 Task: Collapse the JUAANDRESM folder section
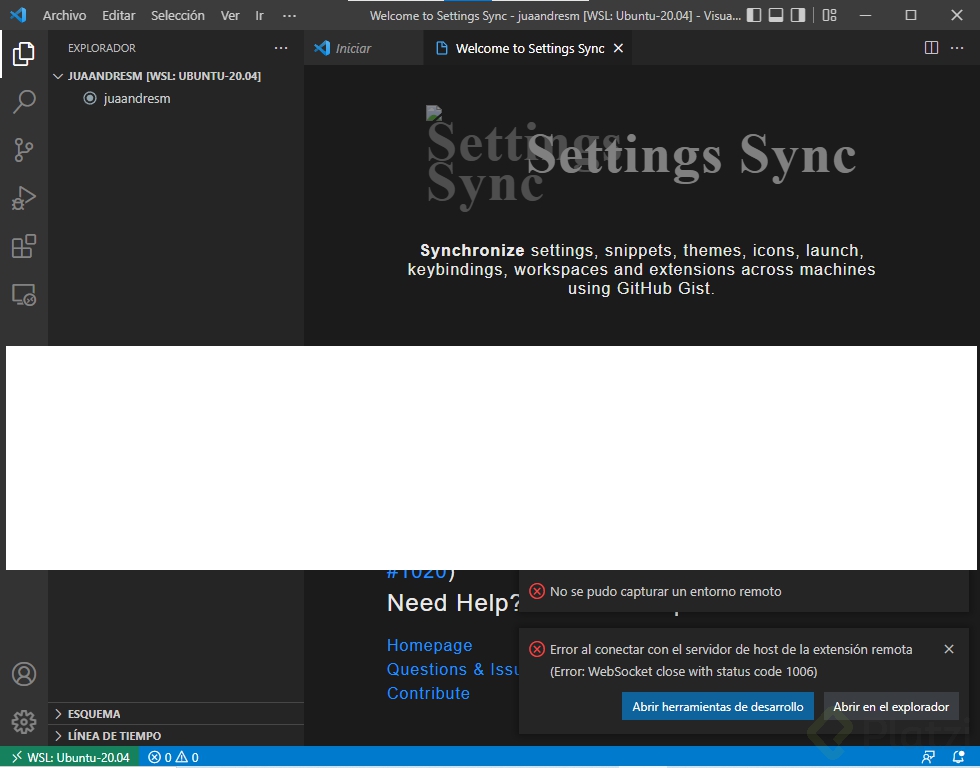click(x=176, y=76)
